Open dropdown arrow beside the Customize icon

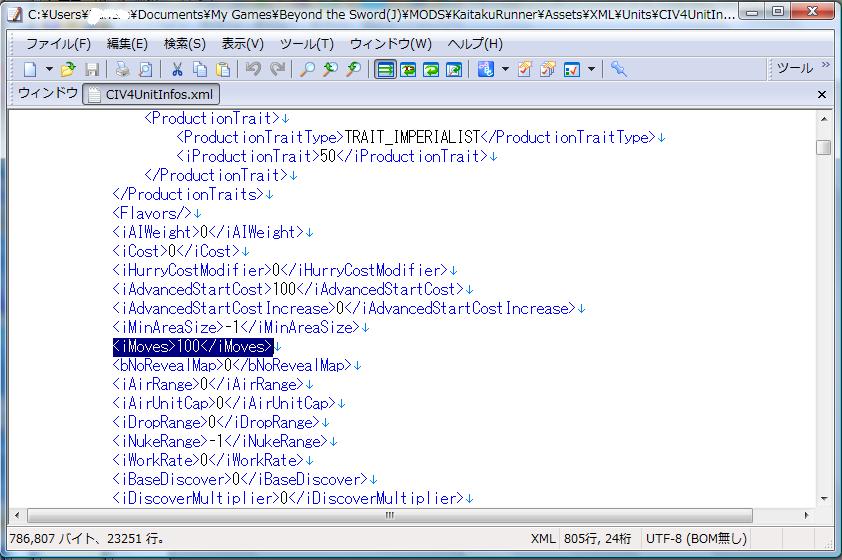tap(591, 69)
